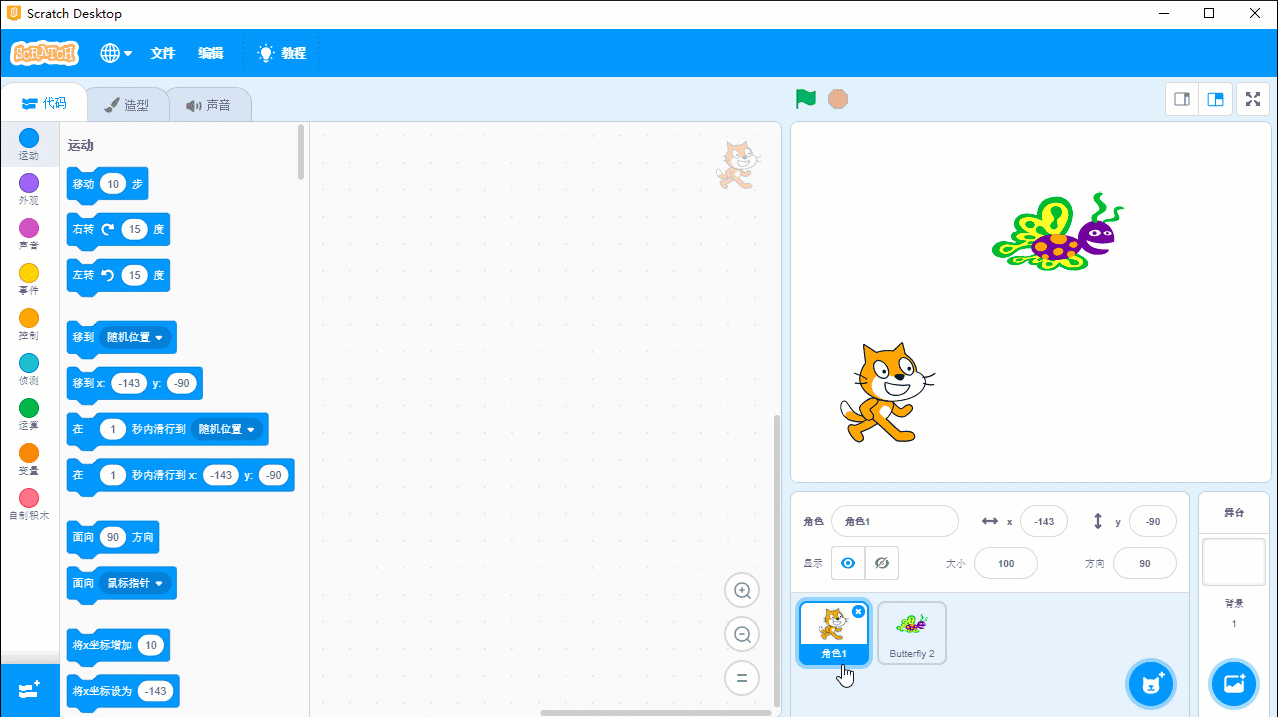1278x717 pixels.
Task: Switch to the 代码 tab
Action: 44,103
